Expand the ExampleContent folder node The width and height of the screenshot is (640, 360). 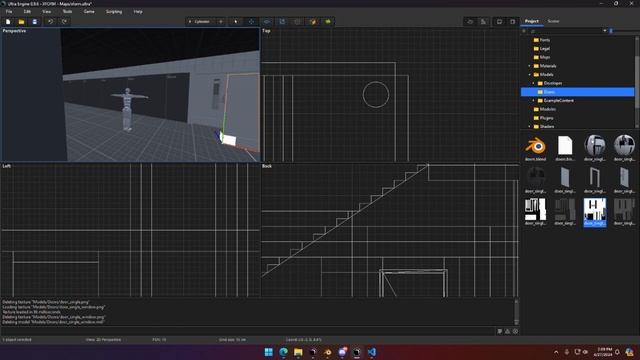tap(533, 100)
